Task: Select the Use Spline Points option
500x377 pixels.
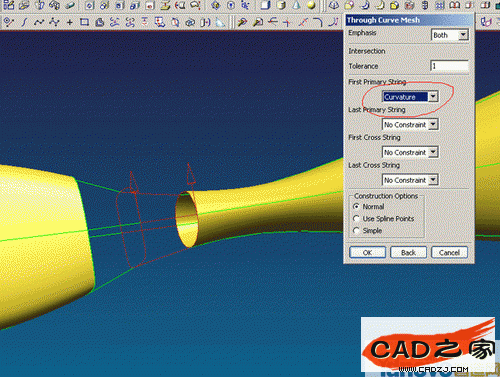Action: point(383,219)
